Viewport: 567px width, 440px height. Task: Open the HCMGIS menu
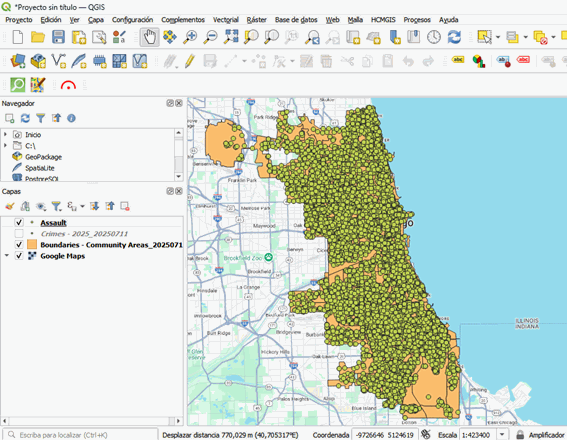(x=383, y=20)
